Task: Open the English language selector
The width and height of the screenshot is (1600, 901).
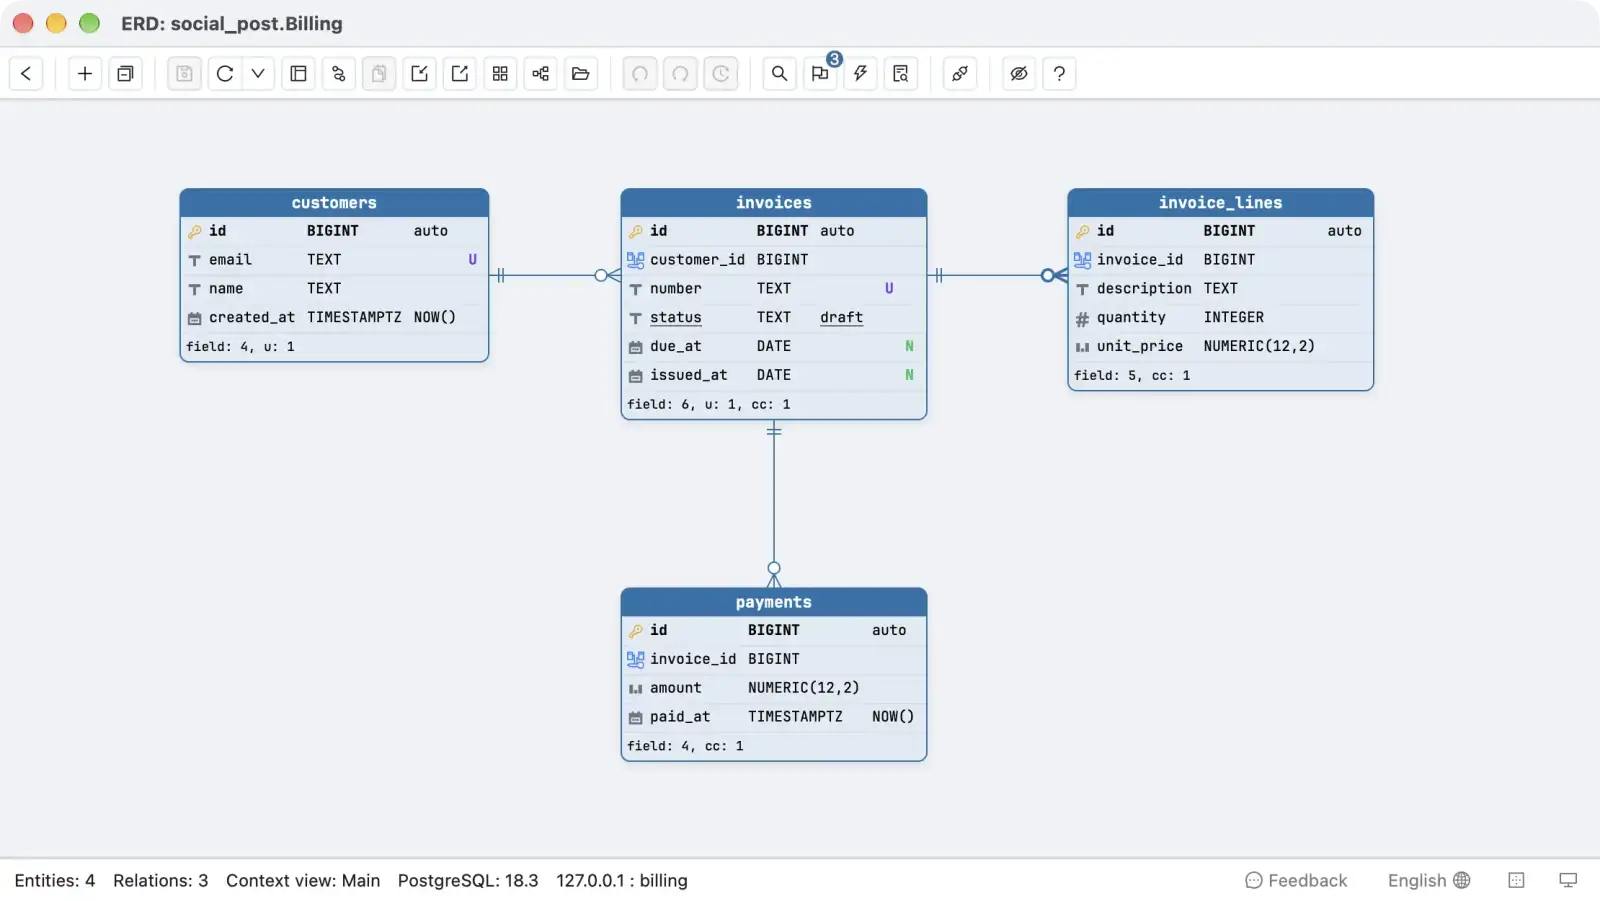Action: pos(1428,880)
